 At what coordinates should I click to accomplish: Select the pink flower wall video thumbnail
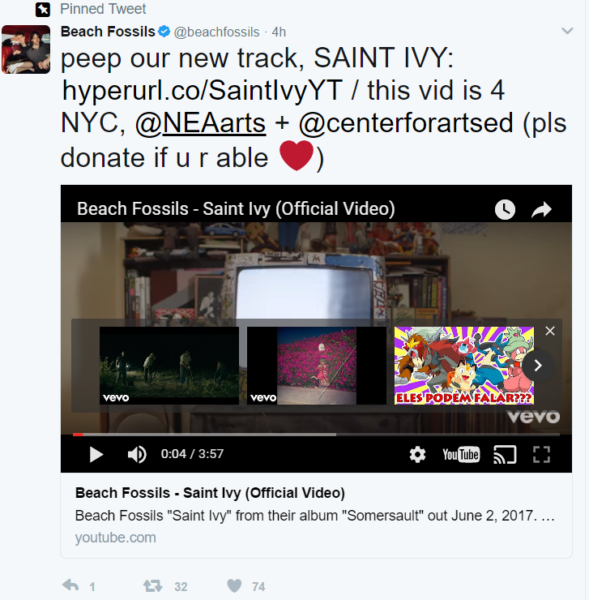pyautogui.click(x=317, y=365)
